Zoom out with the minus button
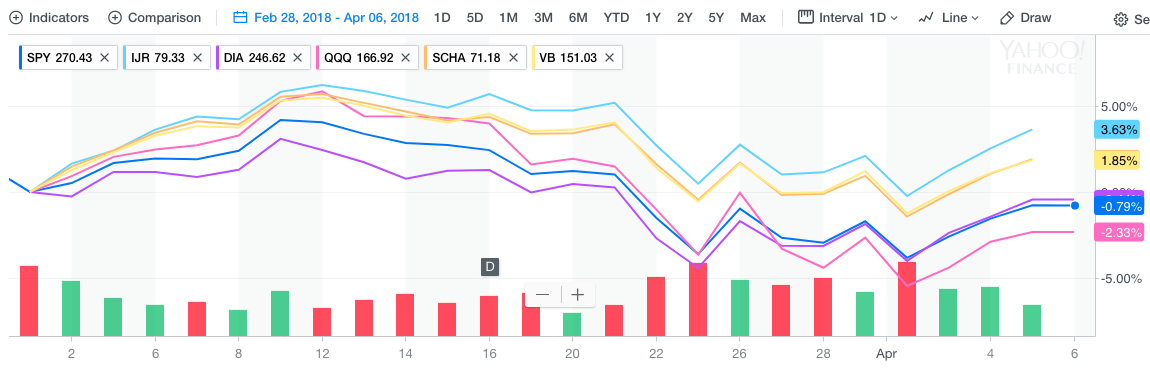 543,295
